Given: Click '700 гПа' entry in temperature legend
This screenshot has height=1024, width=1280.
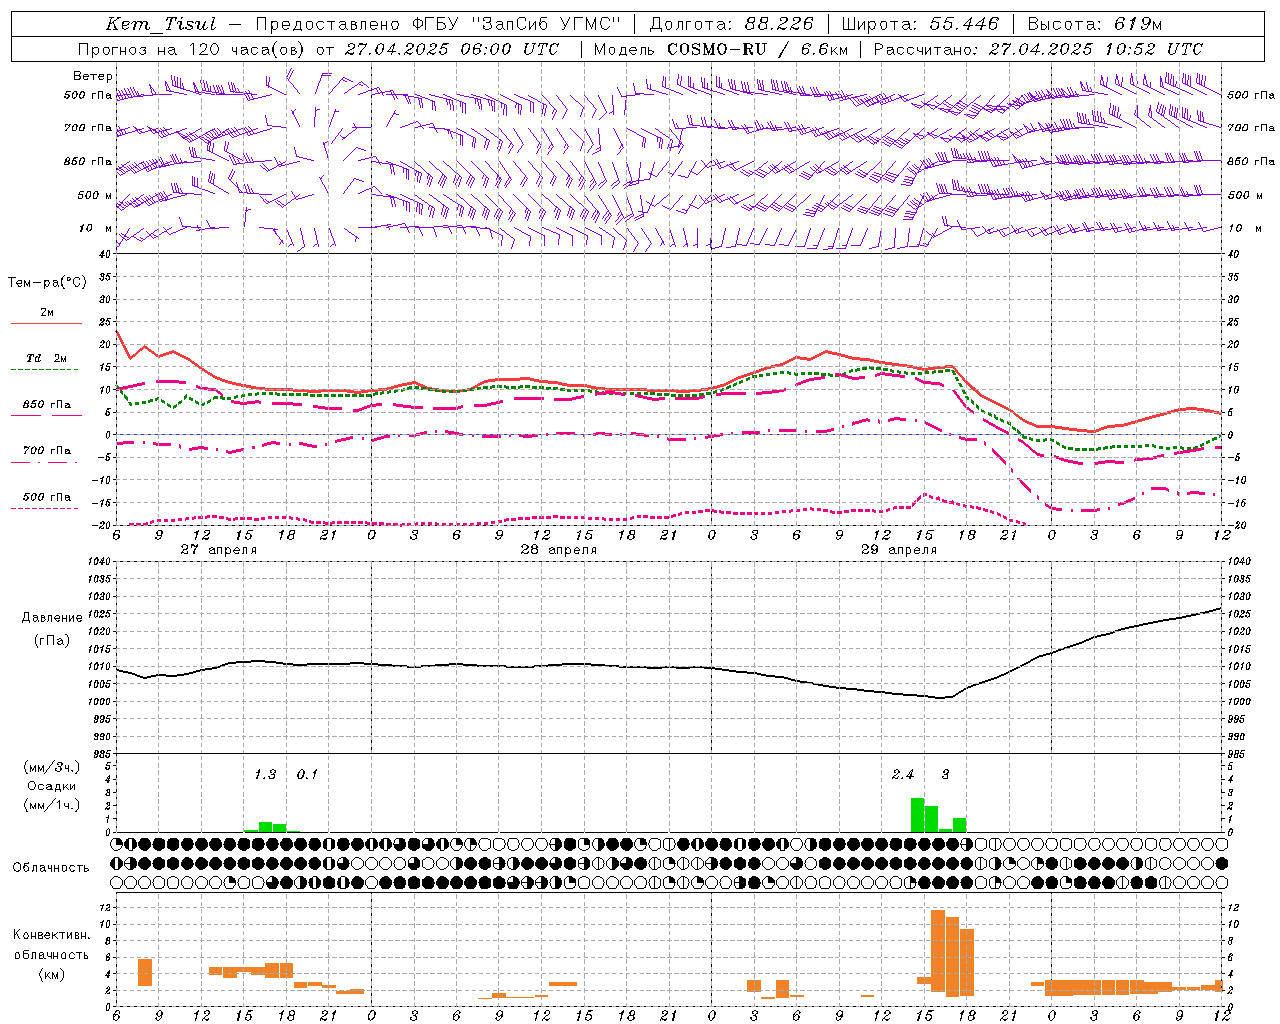Looking at the screenshot, I should [46, 450].
